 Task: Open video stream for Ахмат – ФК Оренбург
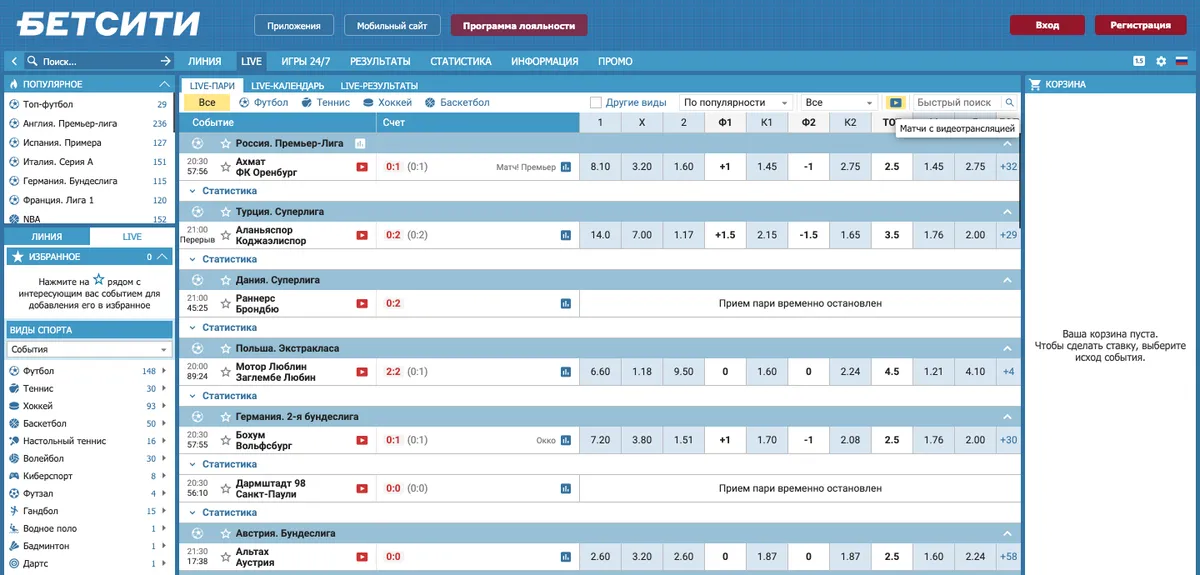click(x=362, y=167)
